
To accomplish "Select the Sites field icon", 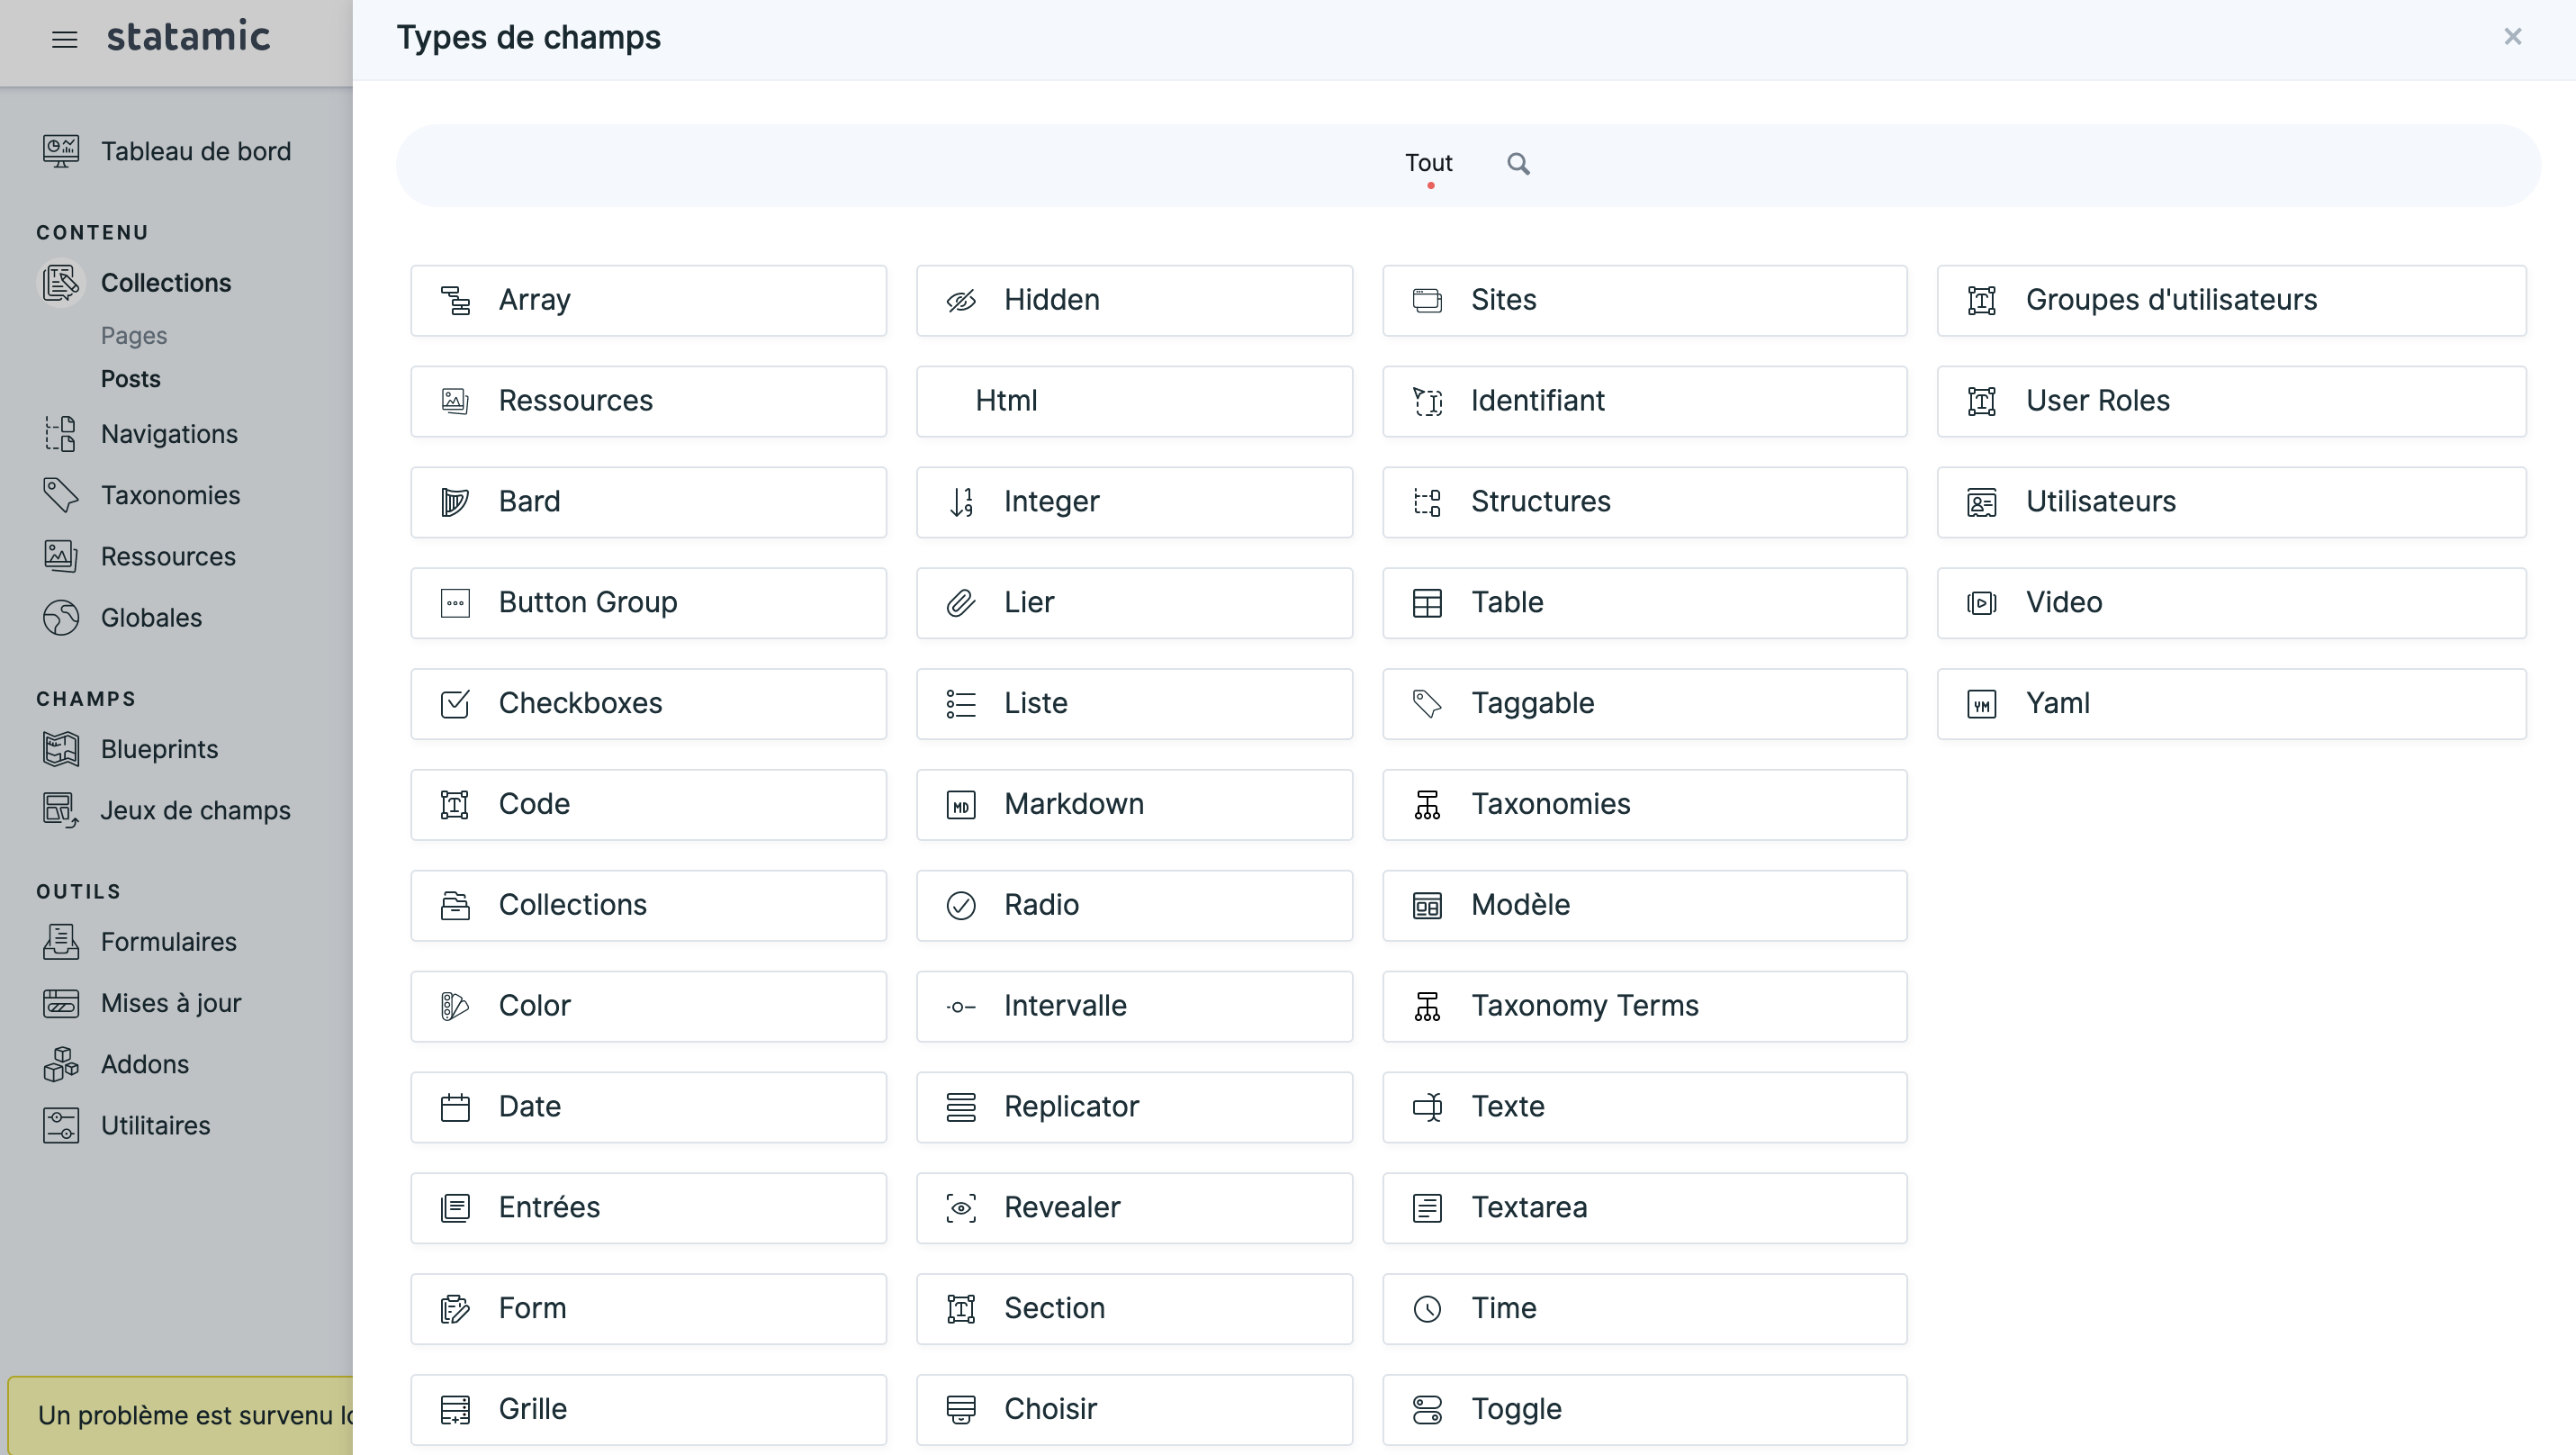I will point(1427,301).
